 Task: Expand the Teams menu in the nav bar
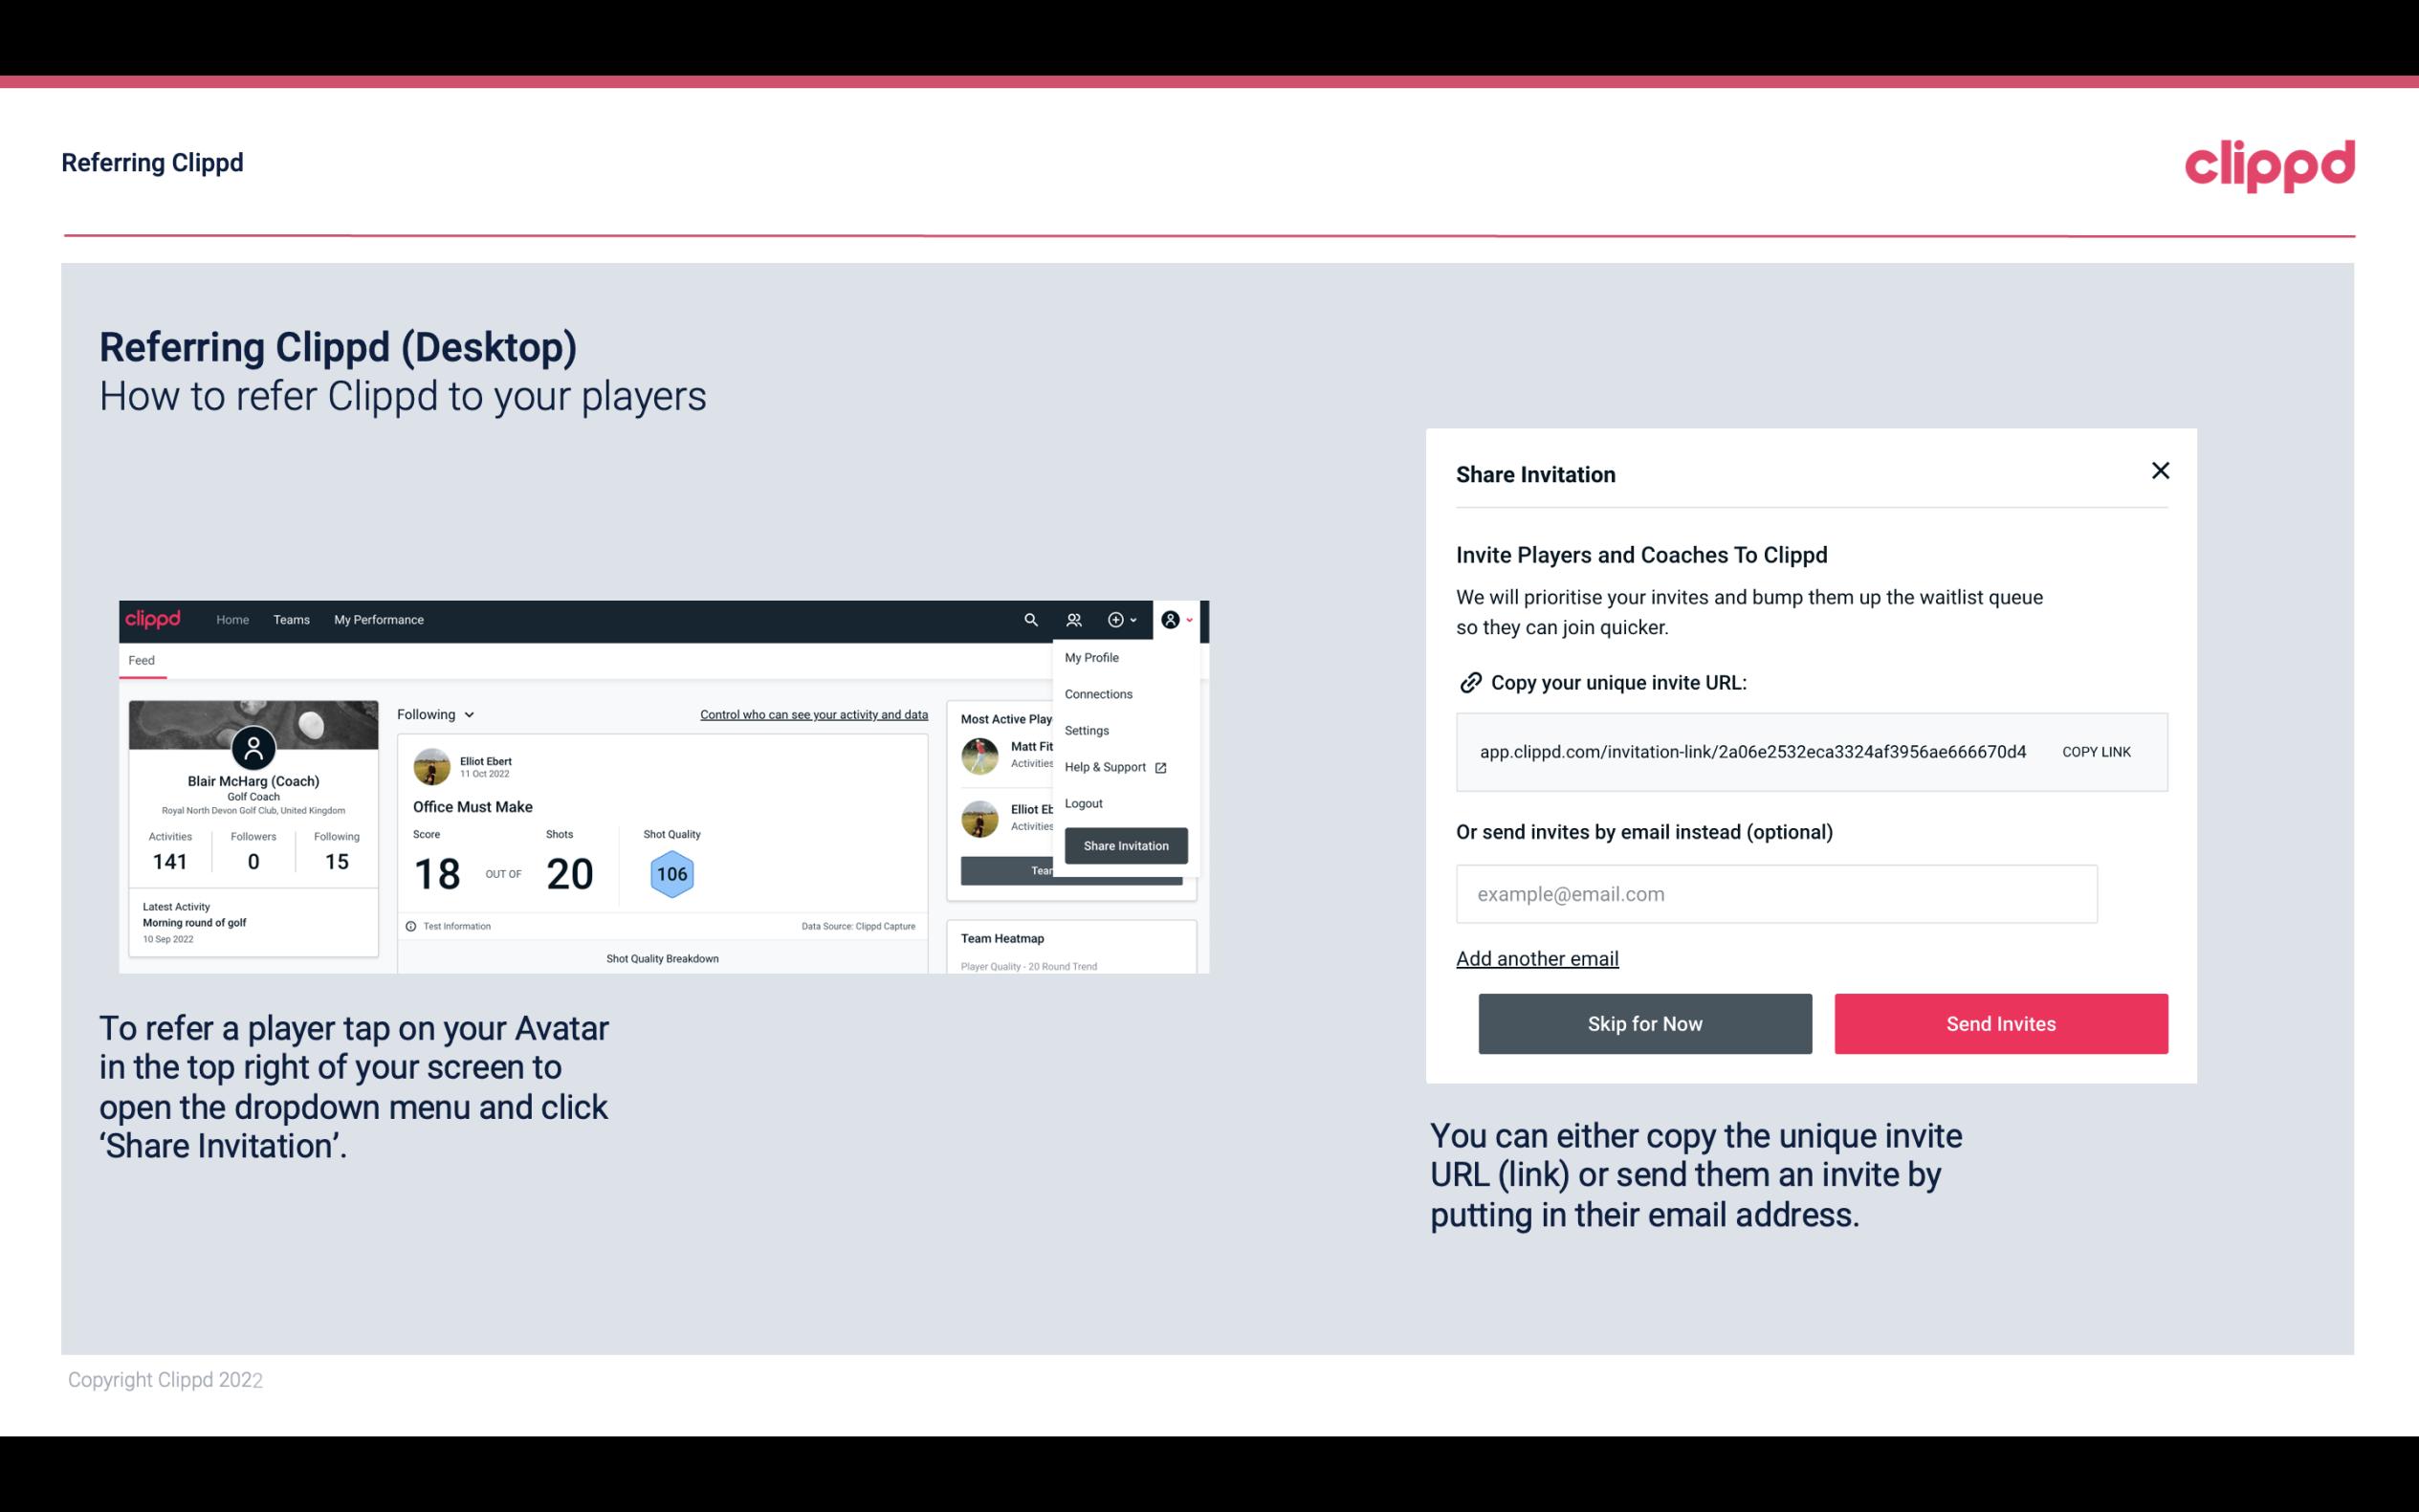pyautogui.click(x=289, y=619)
